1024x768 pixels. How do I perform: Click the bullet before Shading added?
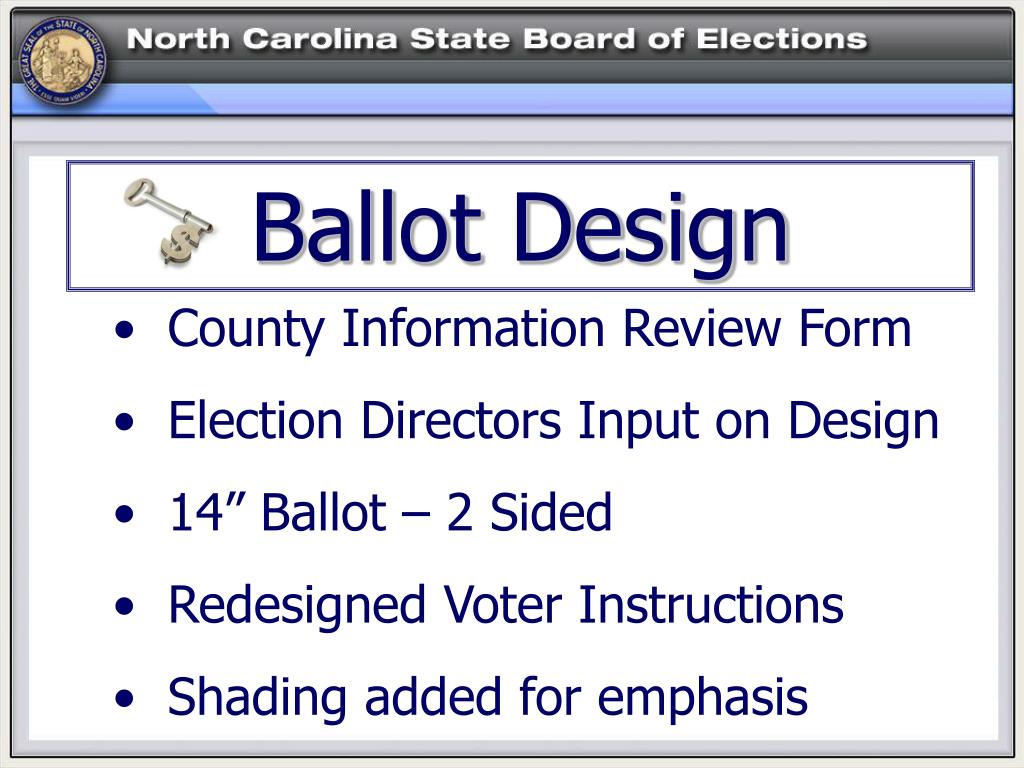click(124, 699)
